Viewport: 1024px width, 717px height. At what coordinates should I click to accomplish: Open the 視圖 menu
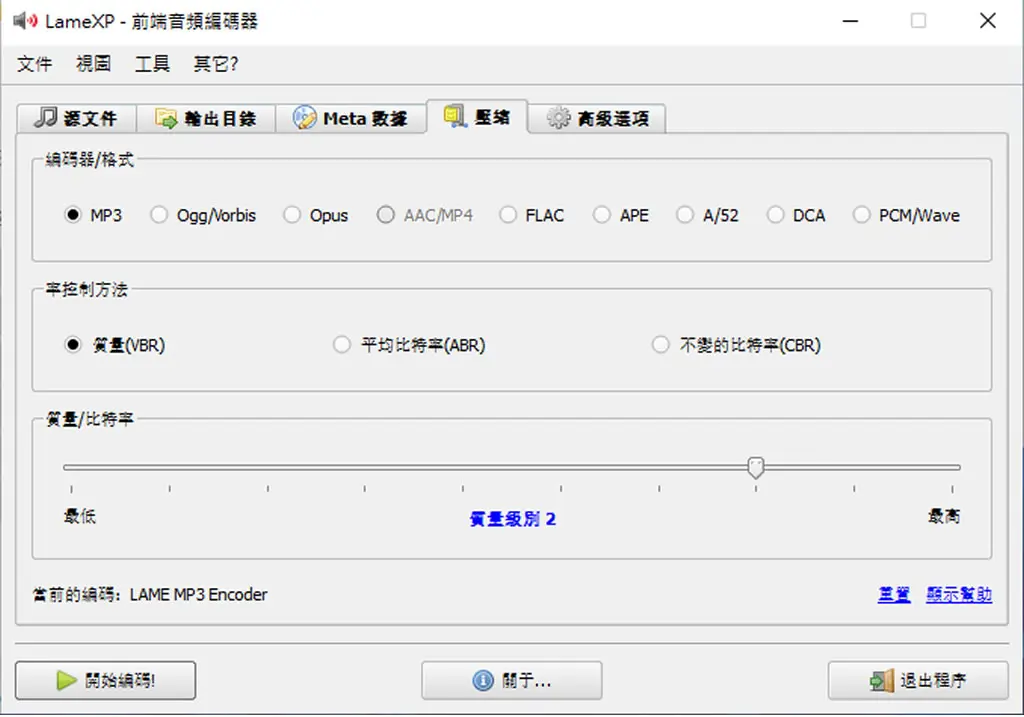pos(93,63)
